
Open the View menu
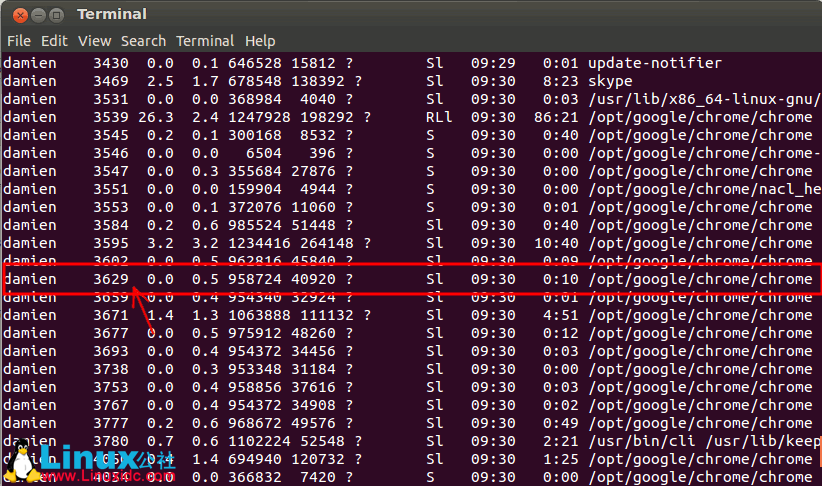pyautogui.click(x=94, y=41)
